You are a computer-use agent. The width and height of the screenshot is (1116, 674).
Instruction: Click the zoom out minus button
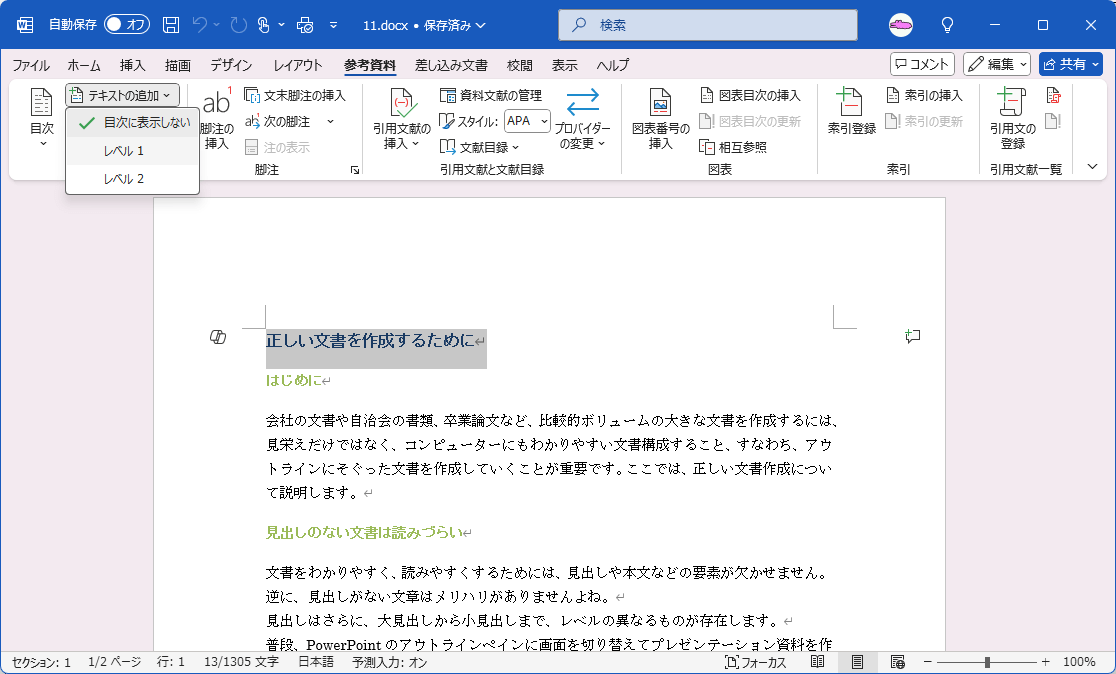[927, 662]
